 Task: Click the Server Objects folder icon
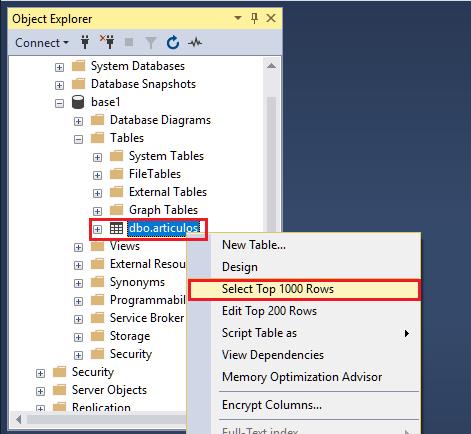60,390
